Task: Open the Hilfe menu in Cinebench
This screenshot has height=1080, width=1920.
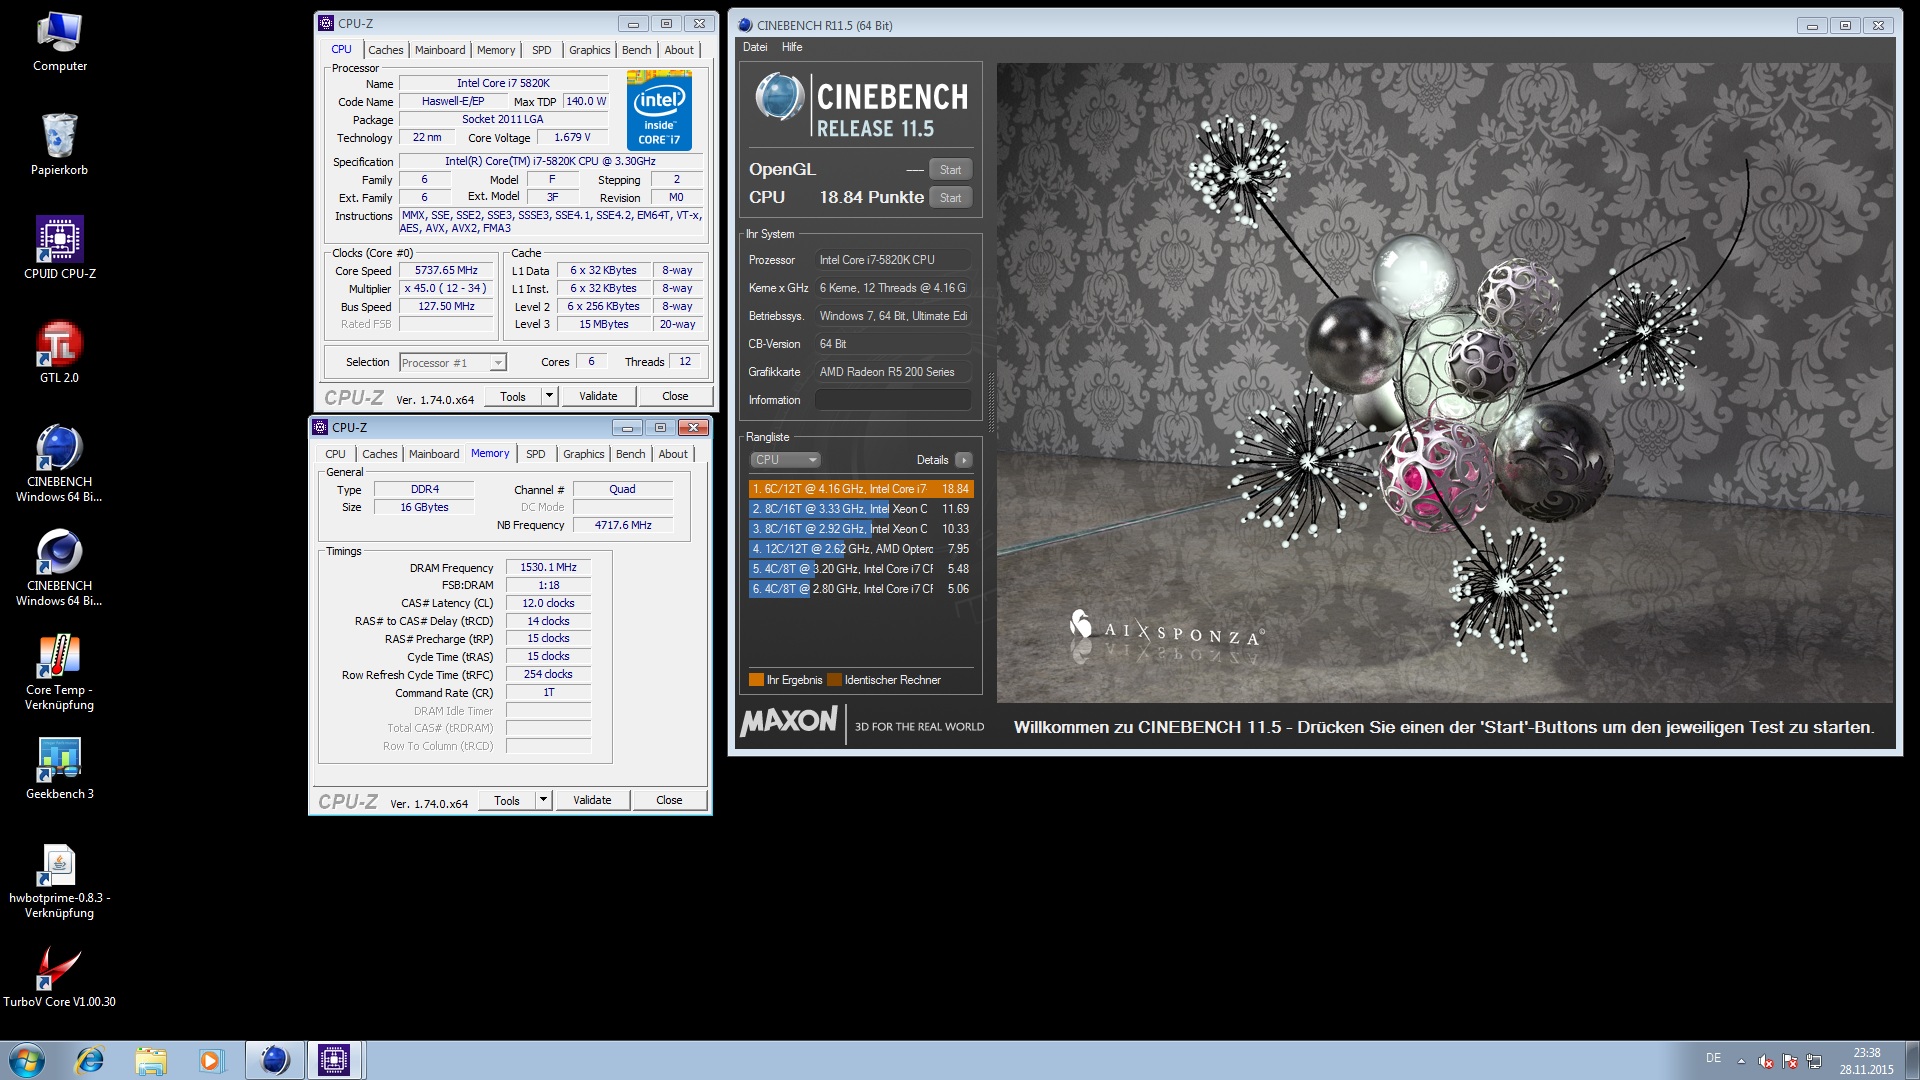Action: pyautogui.click(x=792, y=47)
